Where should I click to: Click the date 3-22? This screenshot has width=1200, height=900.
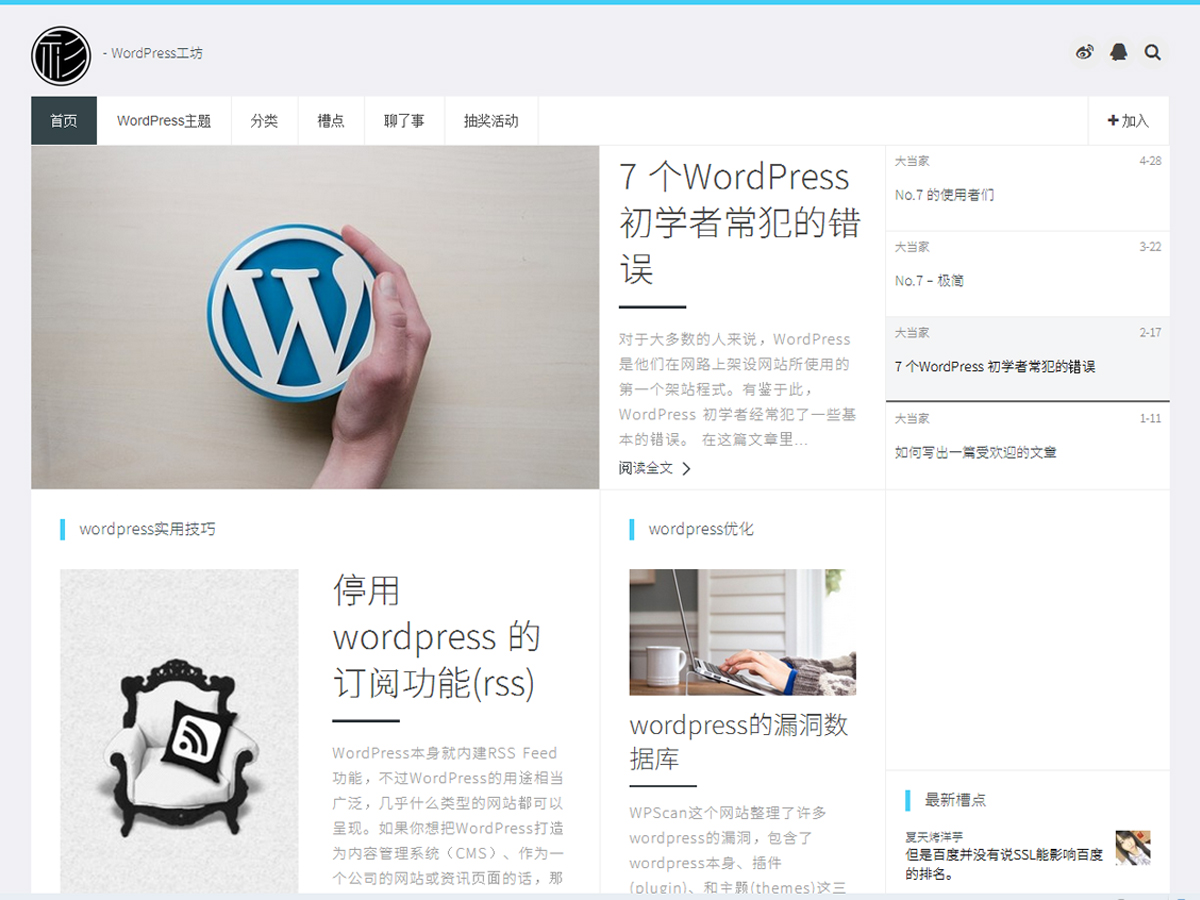click(x=1150, y=247)
